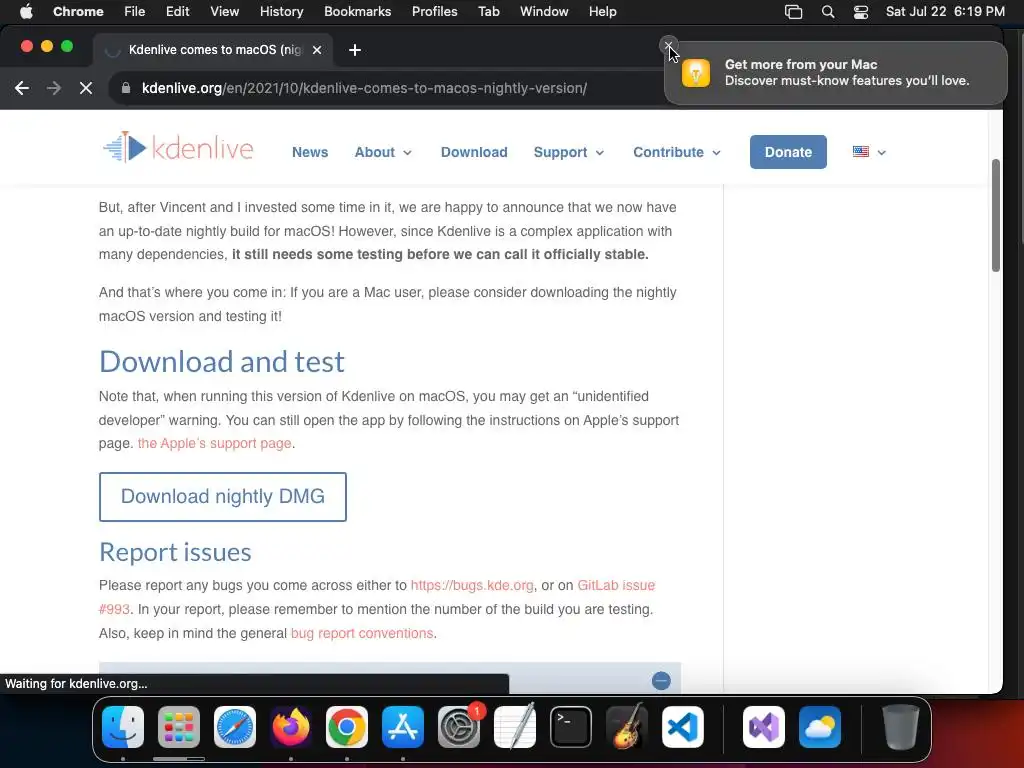Click the blue minus circle on the image

[x=661, y=680]
